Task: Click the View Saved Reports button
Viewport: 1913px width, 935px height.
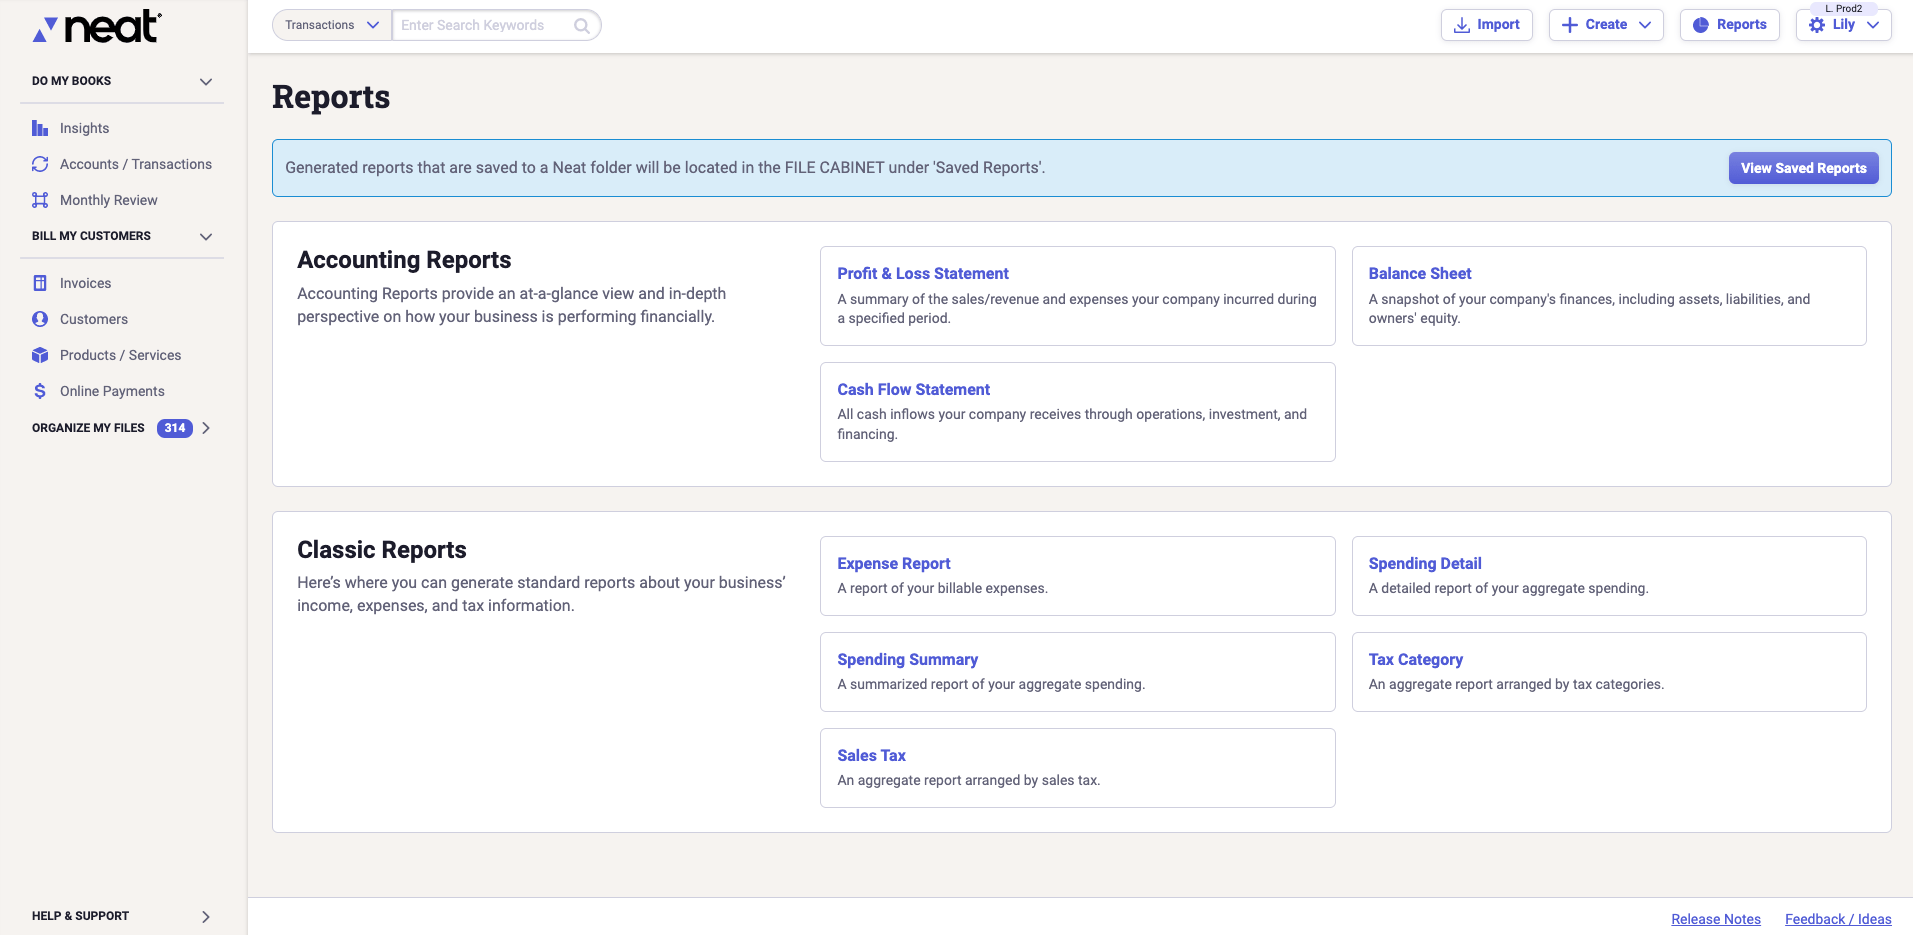Action: 1802,168
